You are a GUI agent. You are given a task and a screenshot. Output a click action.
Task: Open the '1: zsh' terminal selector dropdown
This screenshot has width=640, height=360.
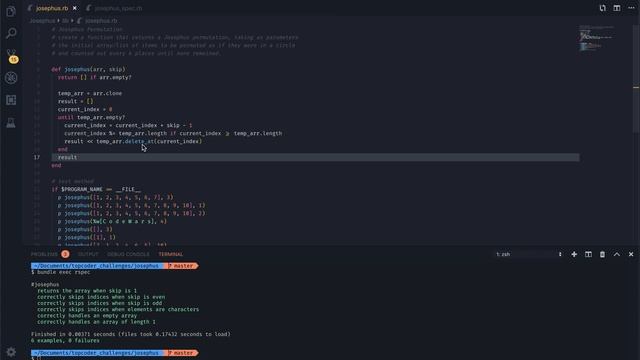pyautogui.click(x=529, y=254)
